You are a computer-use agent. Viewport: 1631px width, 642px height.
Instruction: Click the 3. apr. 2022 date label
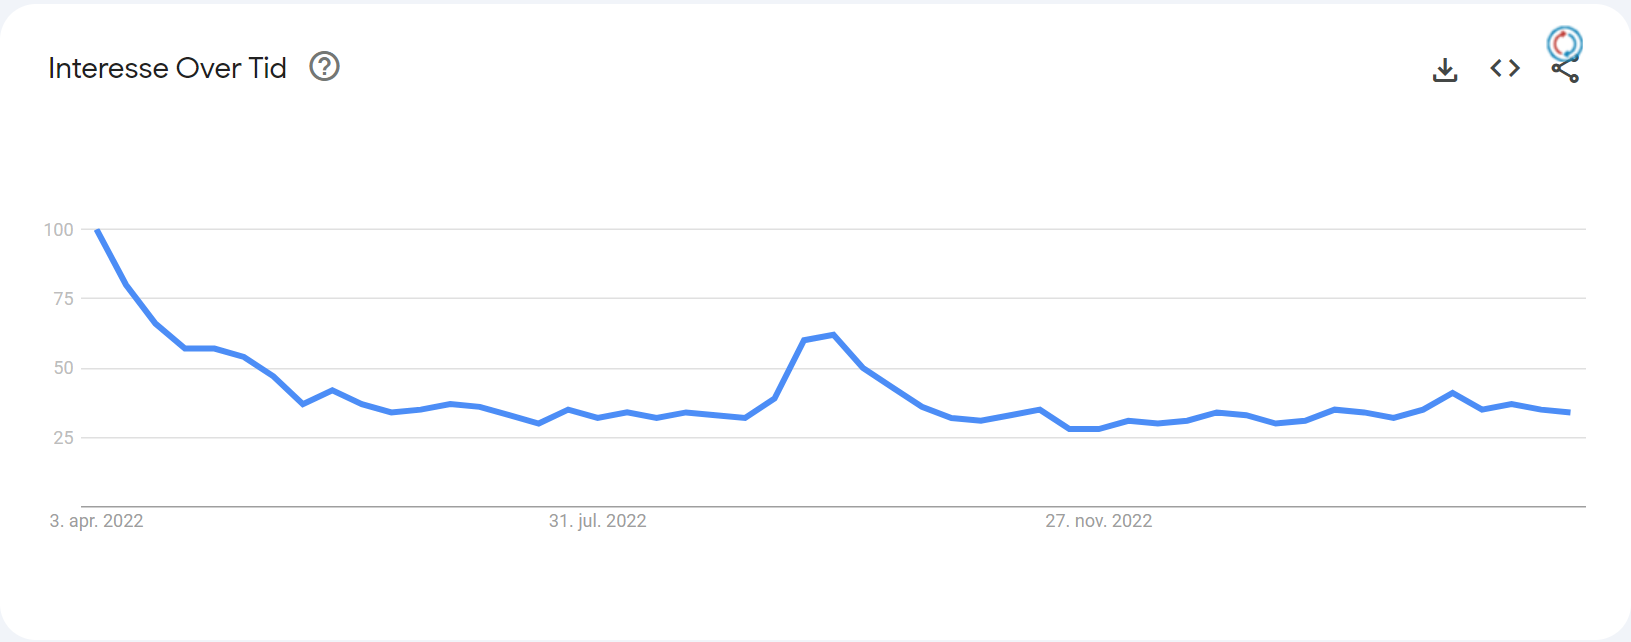(96, 521)
